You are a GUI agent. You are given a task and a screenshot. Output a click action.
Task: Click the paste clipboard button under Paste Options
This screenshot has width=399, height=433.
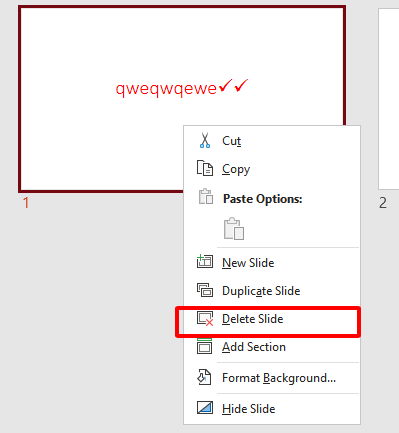234,229
